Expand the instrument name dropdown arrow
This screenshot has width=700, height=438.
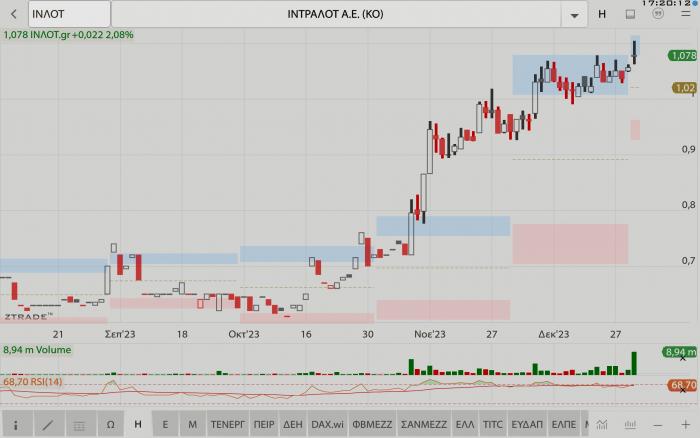click(574, 15)
